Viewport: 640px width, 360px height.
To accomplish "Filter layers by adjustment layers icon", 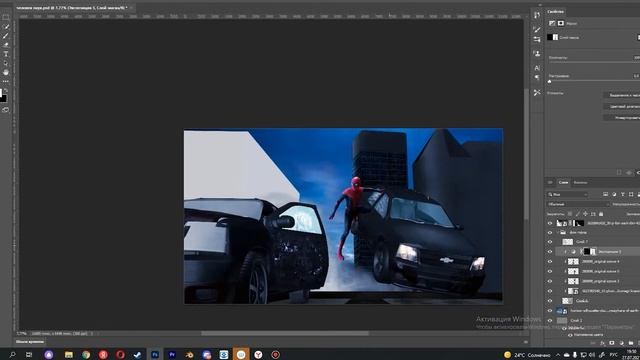I will coord(614,194).
